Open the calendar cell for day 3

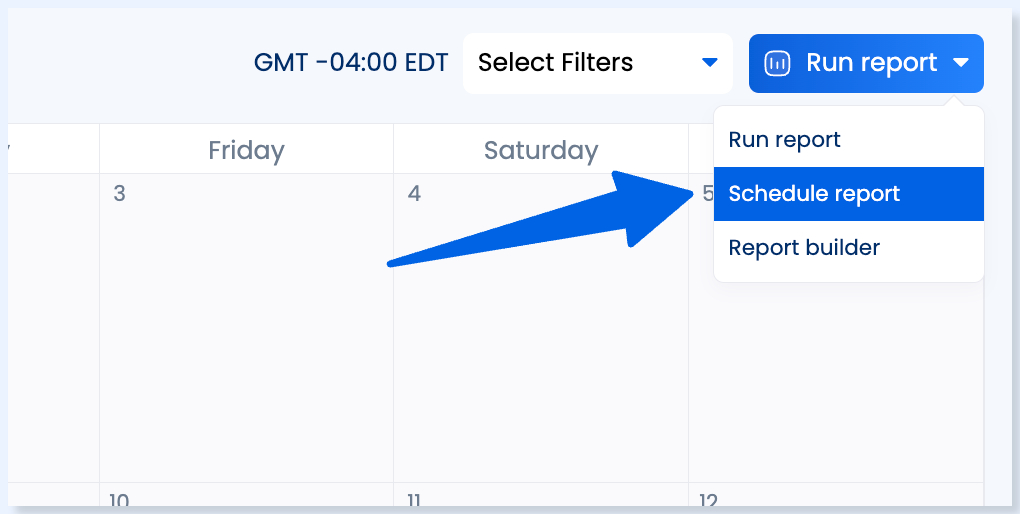point(247,328)
